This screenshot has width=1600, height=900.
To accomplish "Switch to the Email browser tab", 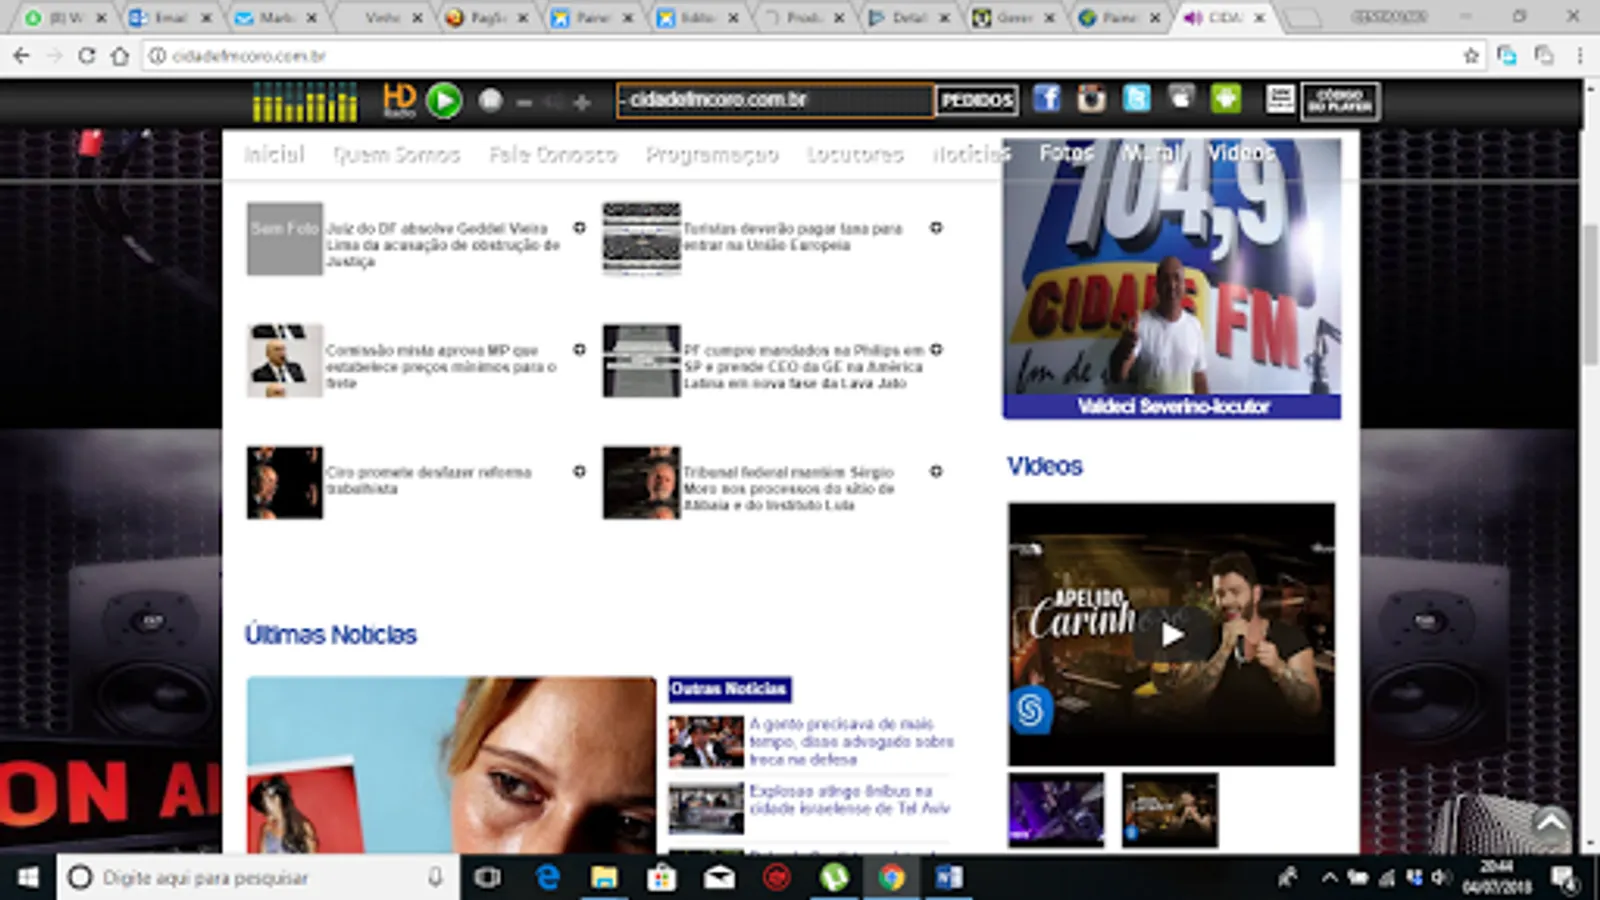I will (x=169, y=18).
